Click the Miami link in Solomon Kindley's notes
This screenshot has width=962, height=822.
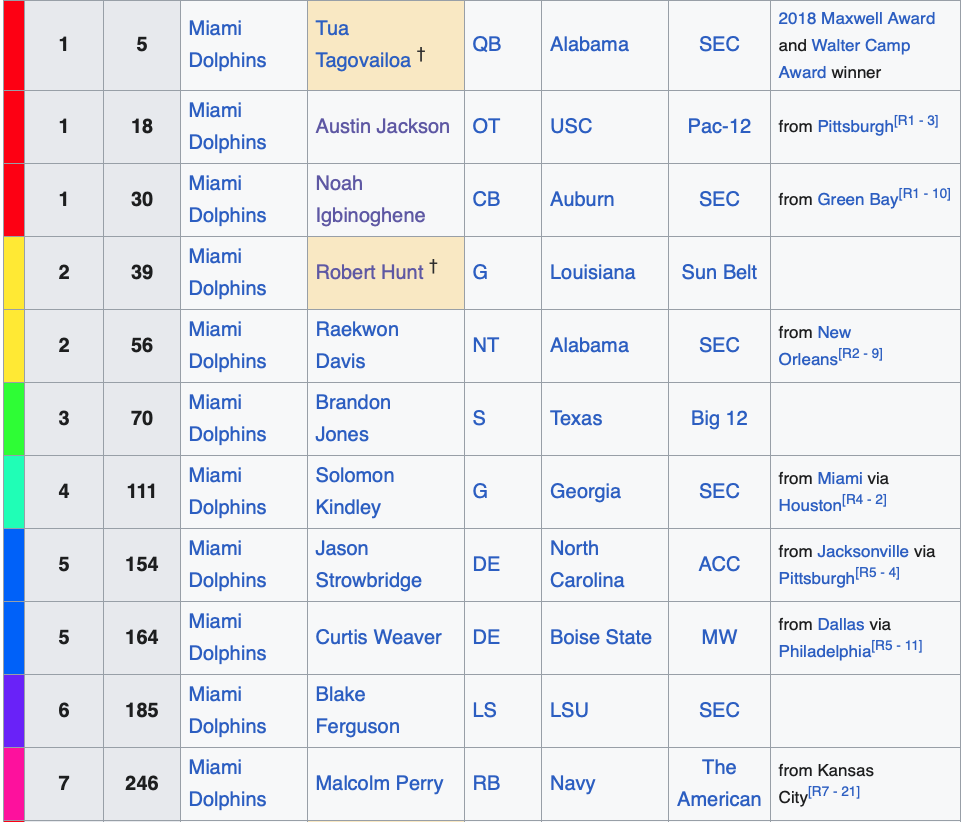(x=841, y=478)
